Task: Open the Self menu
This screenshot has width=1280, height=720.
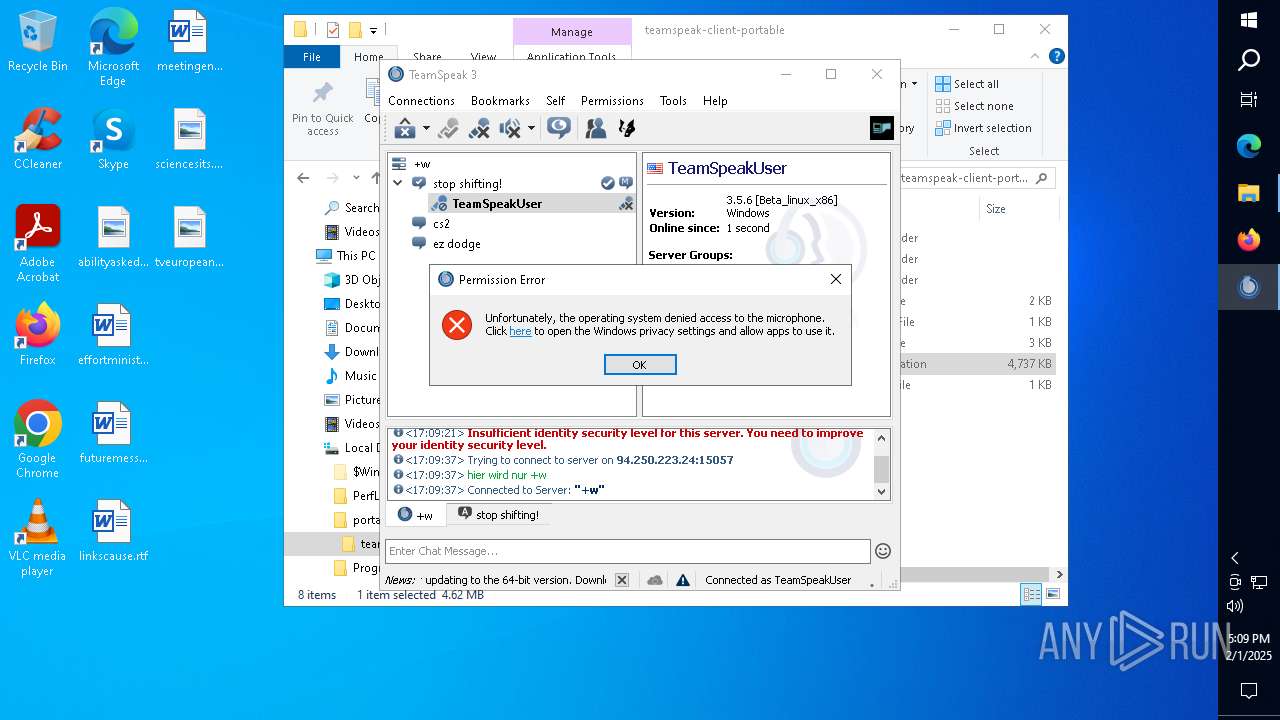Action: pyautogui.click(x=555, y=101)
